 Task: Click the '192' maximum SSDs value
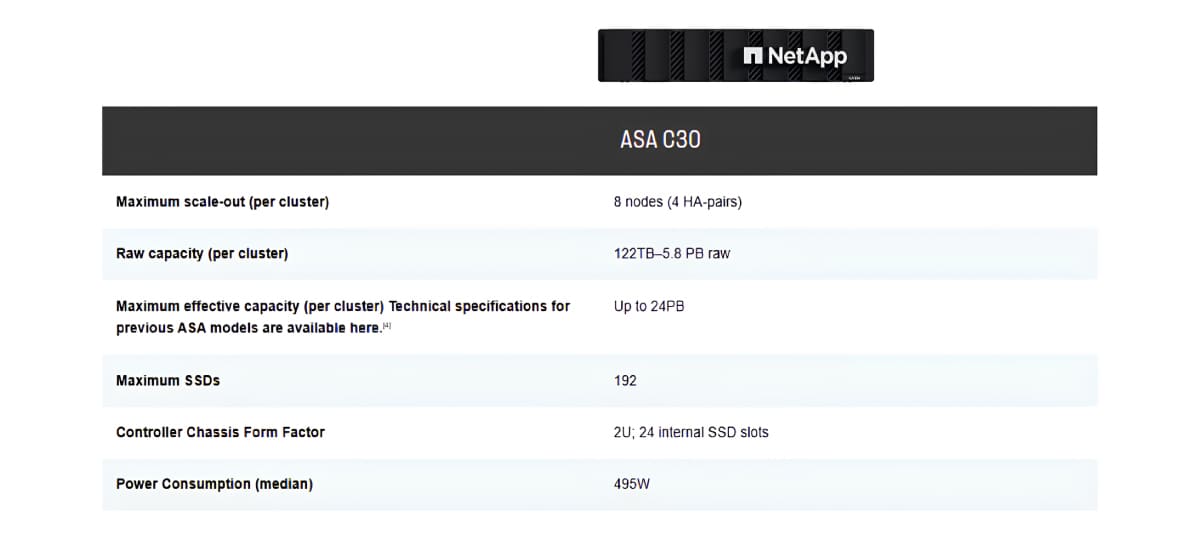click(625, 381)
